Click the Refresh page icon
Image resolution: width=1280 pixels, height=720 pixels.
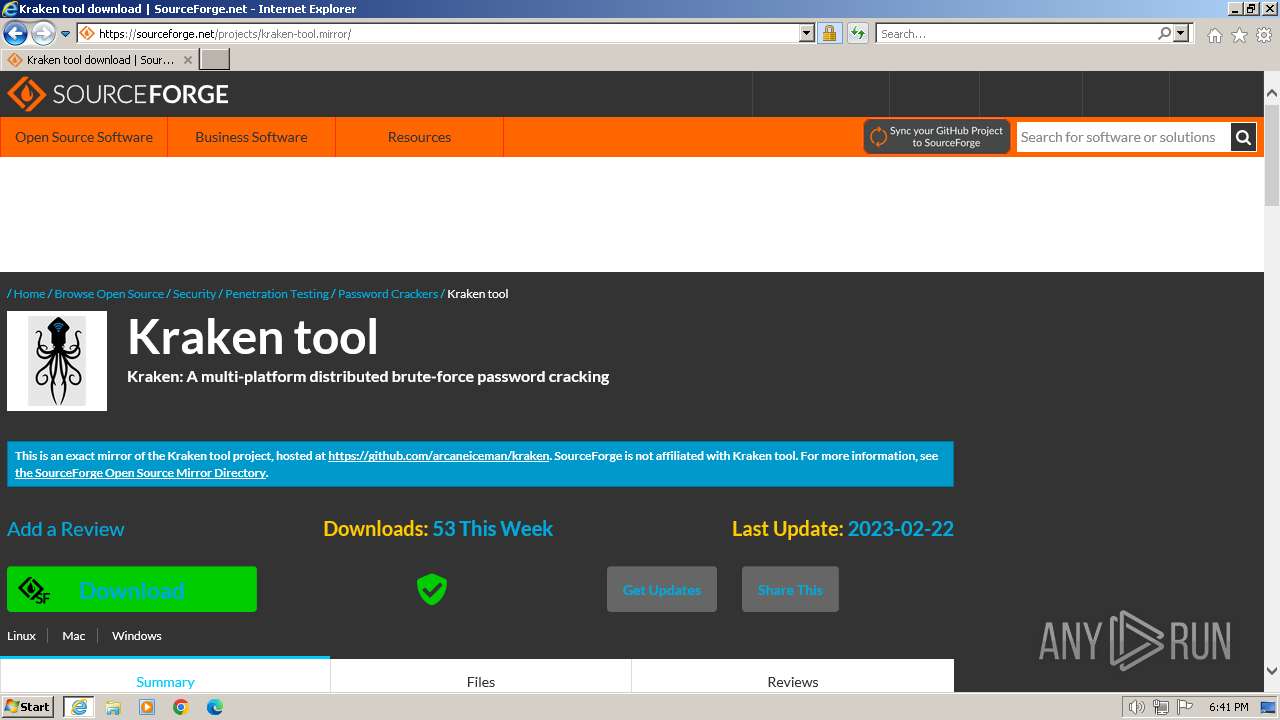tap(857, 33)
